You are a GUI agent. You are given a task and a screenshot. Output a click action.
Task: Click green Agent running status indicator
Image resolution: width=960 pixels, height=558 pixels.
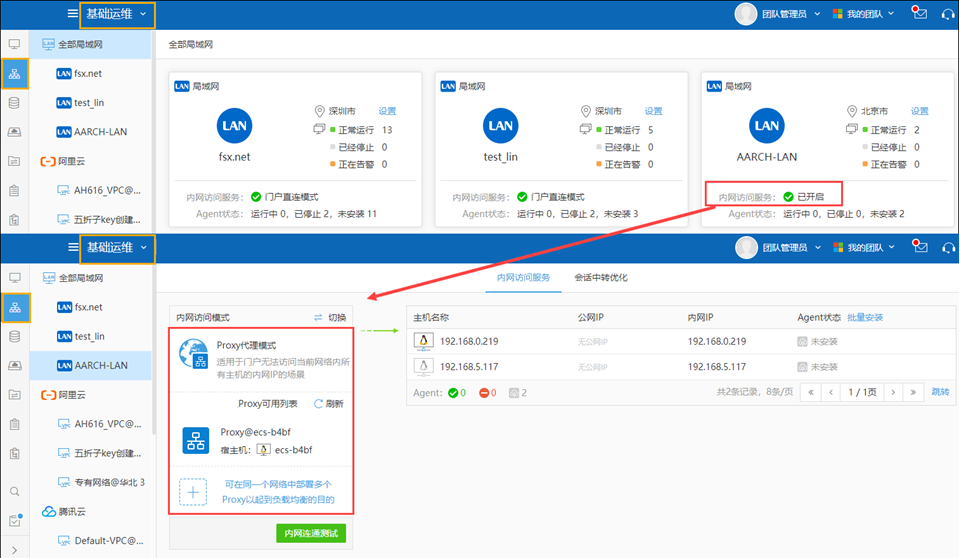452,393
